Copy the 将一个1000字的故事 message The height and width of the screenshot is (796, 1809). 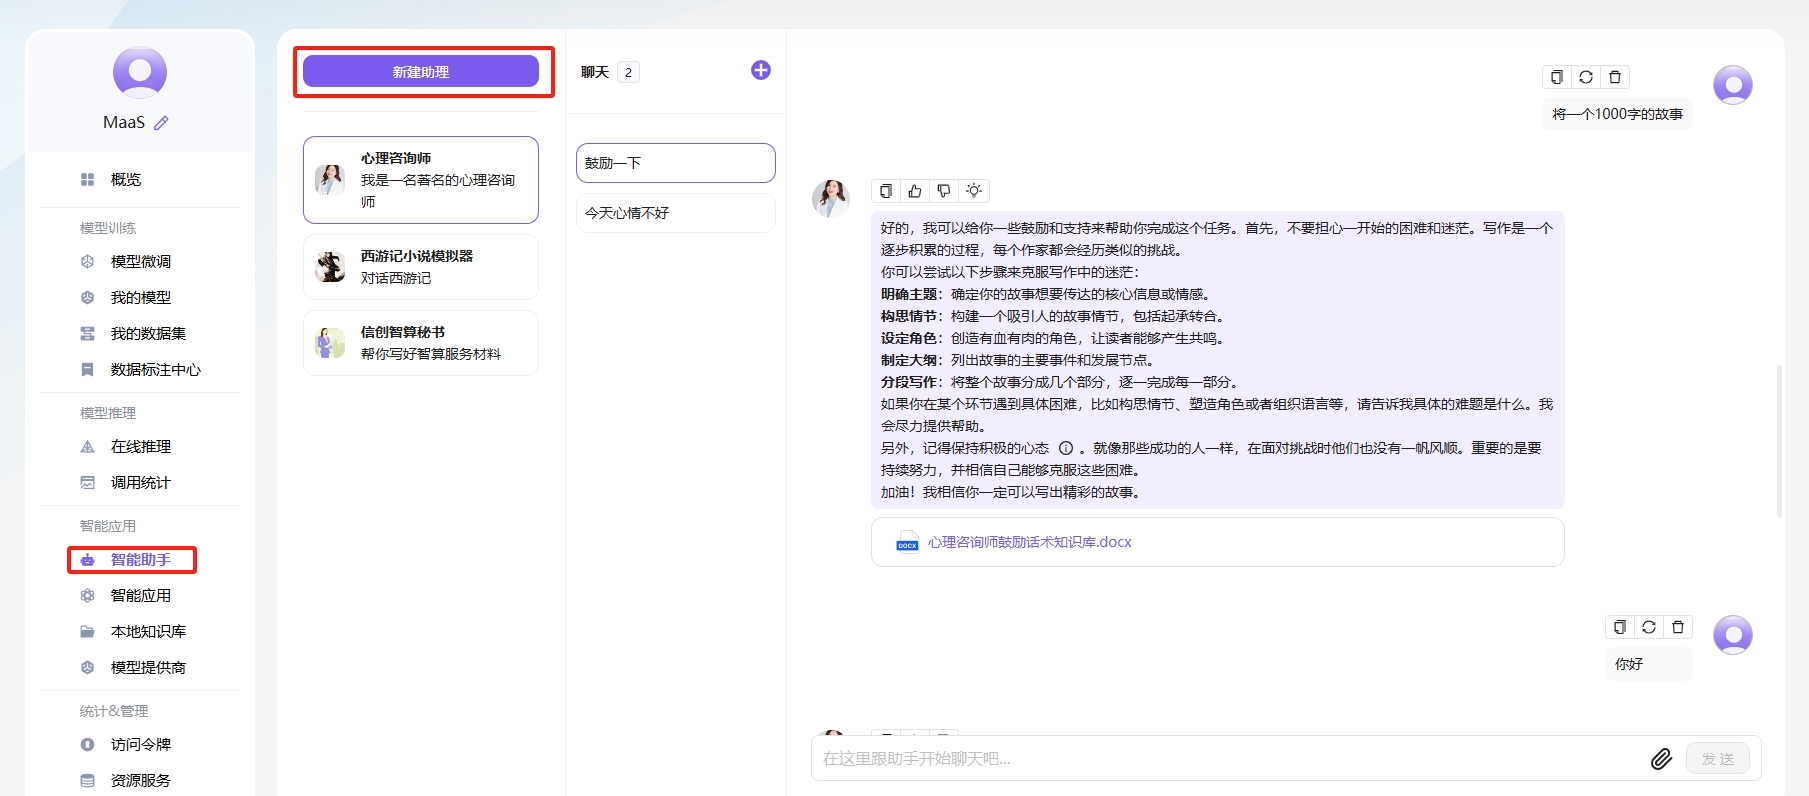pyautogui.click(x=1557, y=77)
